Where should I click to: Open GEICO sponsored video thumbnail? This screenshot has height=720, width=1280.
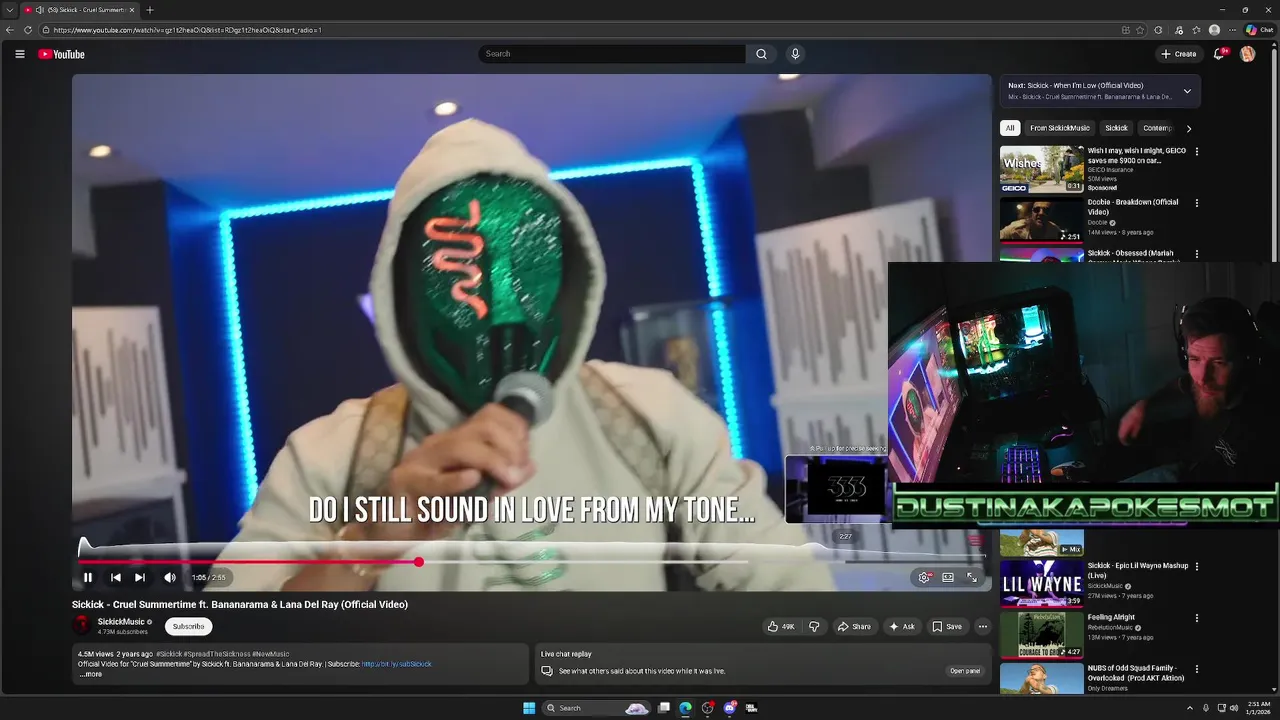pos(1042,169)
